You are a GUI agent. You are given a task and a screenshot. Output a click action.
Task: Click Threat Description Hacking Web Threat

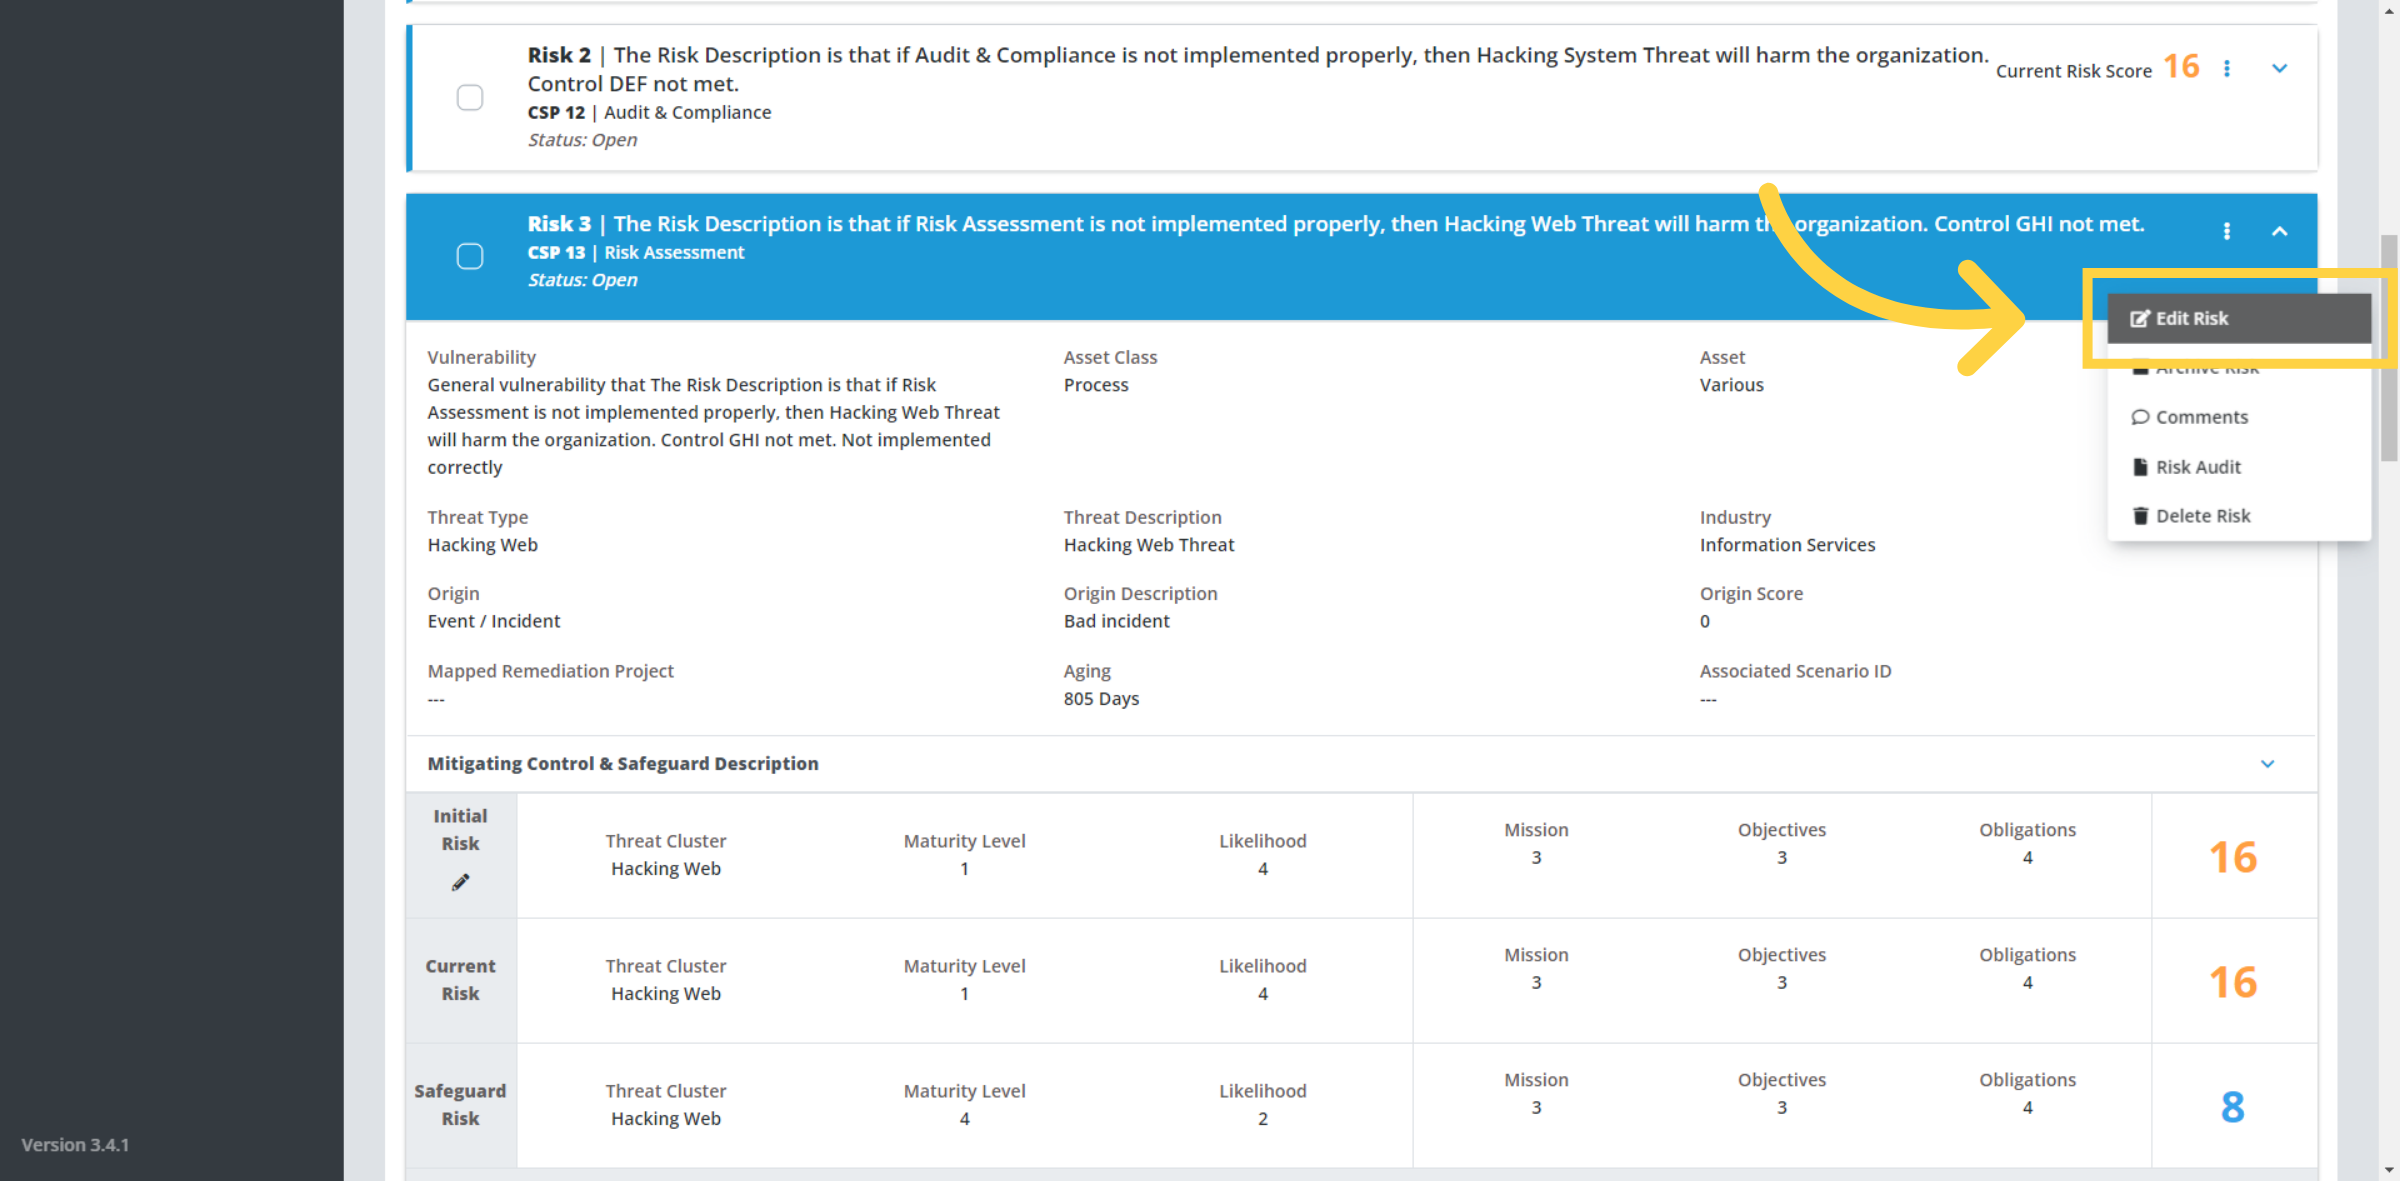[1148, 545]
